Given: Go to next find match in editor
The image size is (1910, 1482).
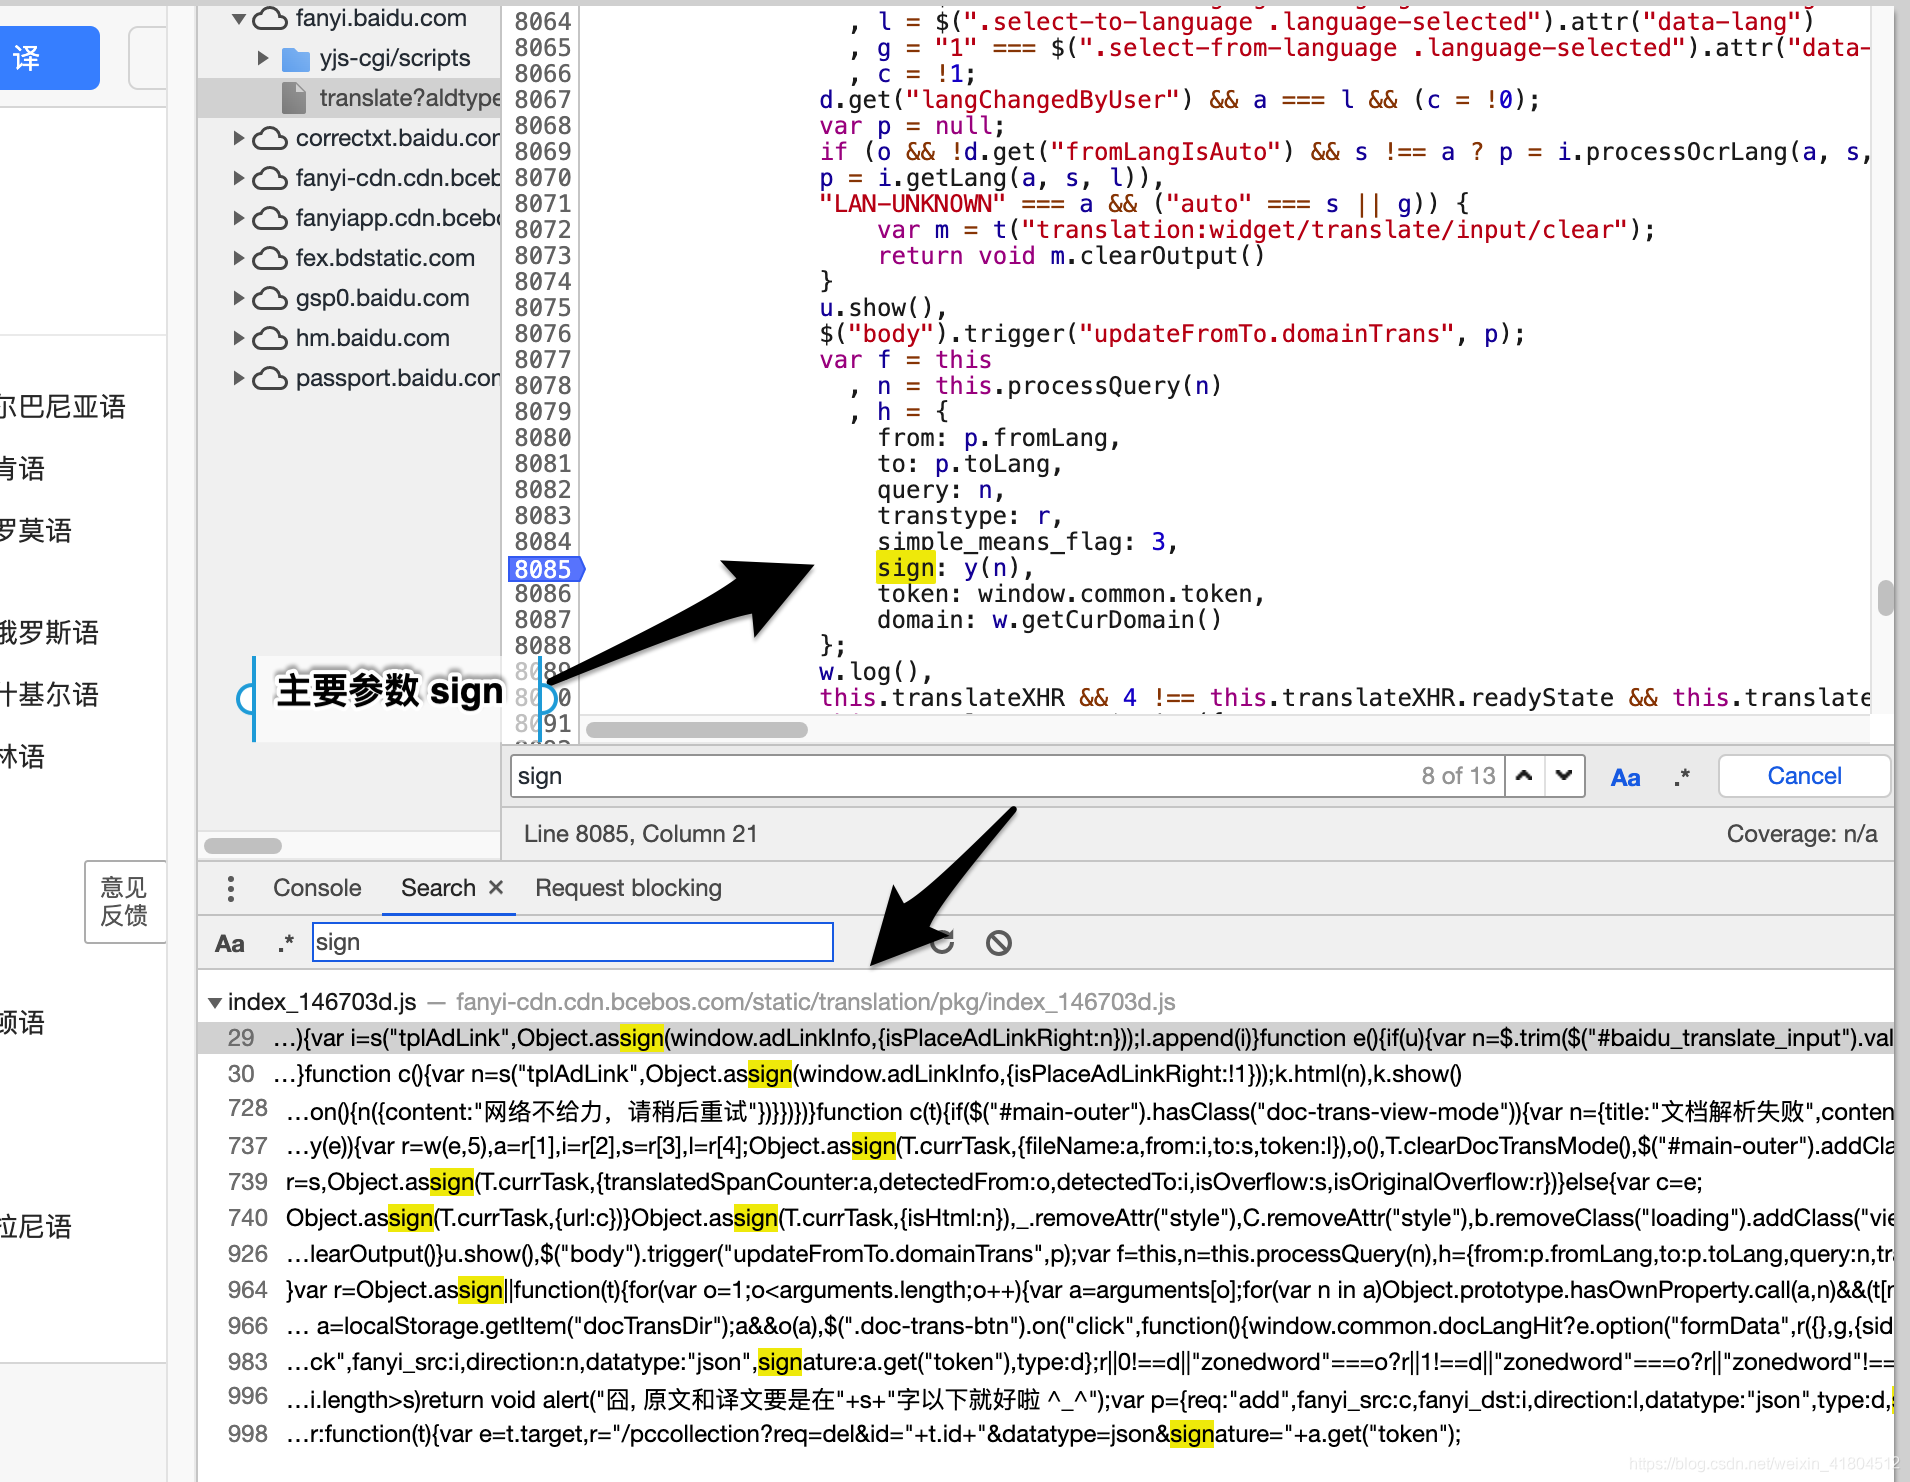Looking at the screenshot, I should click(1565, 776).
